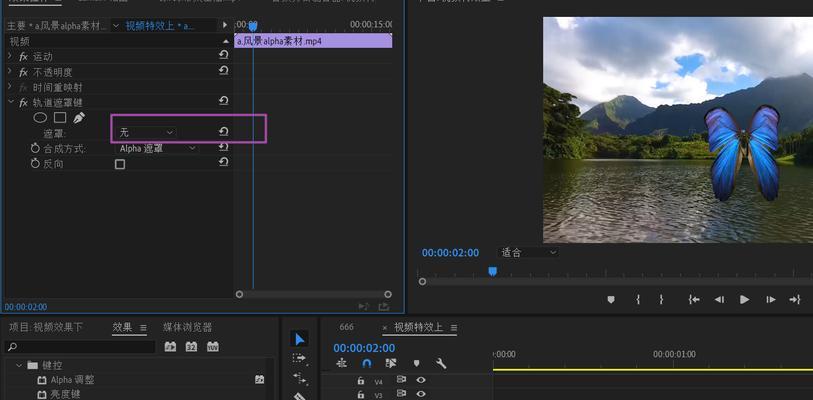Toggle sync lock for track V4

(401, 380)
